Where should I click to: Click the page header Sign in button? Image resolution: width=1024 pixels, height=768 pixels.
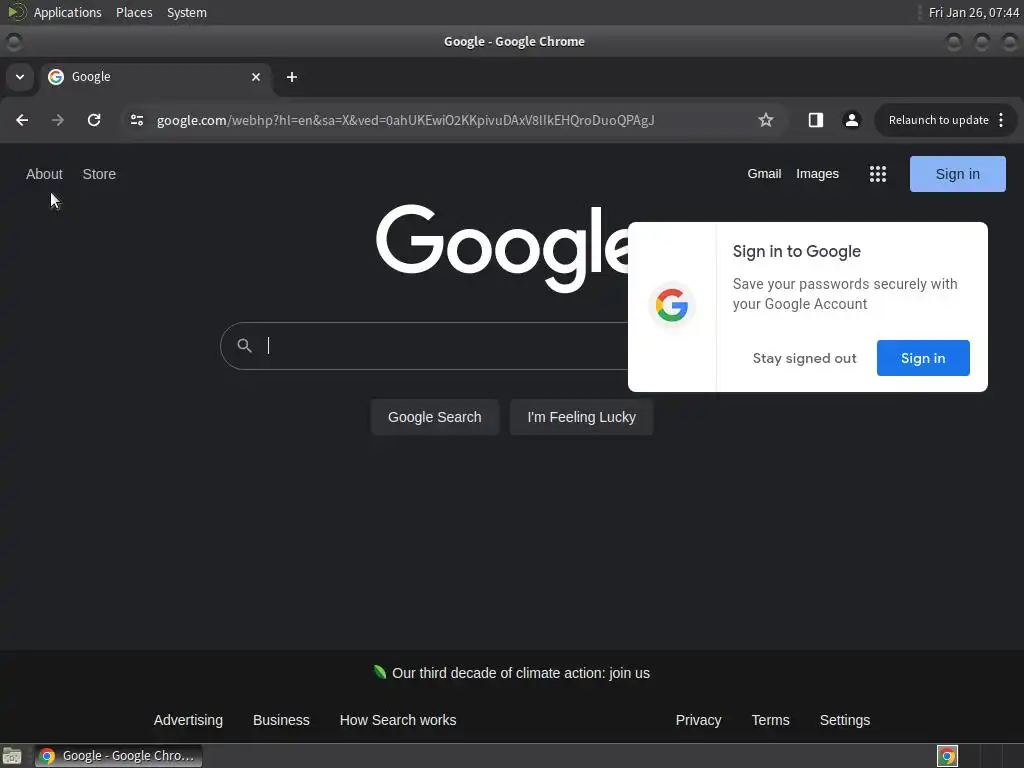[957, 174]
